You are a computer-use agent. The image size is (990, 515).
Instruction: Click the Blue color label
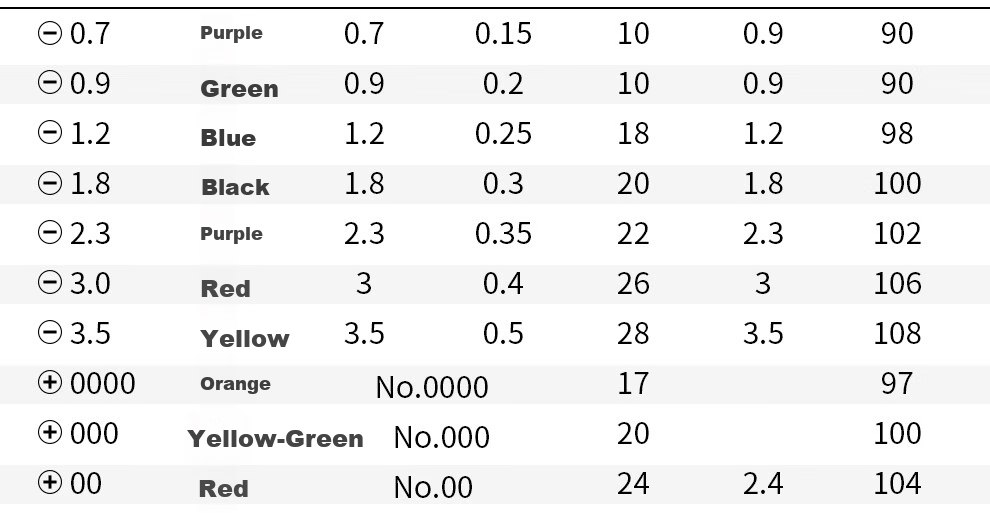(228, 138)
